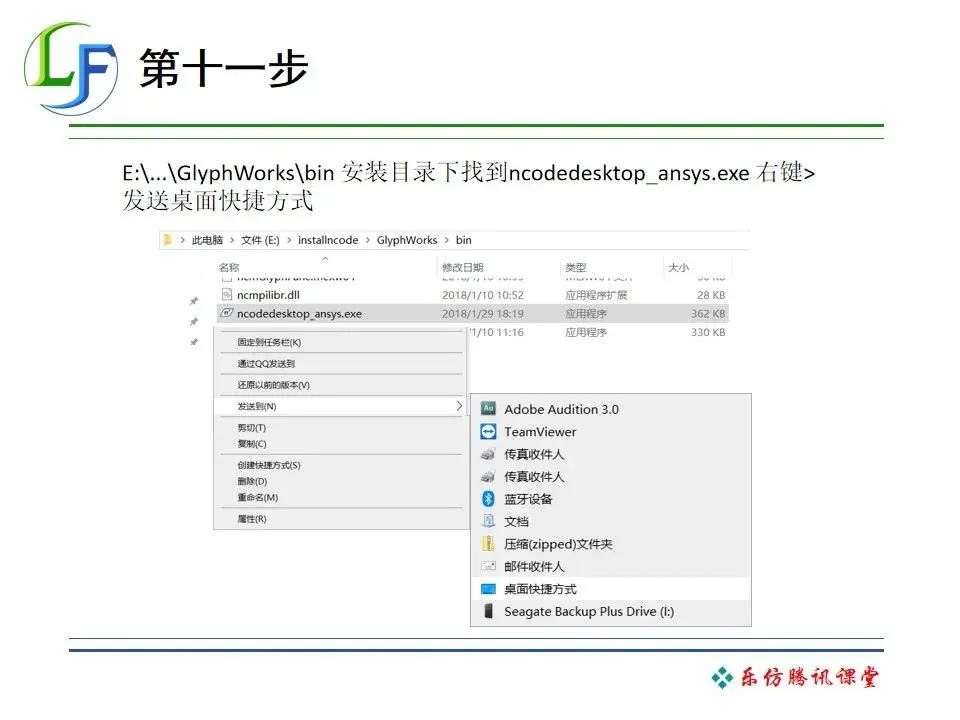Click the 330 KB size cell
This screenshot has width=960, height=720.
coord(708,332)
